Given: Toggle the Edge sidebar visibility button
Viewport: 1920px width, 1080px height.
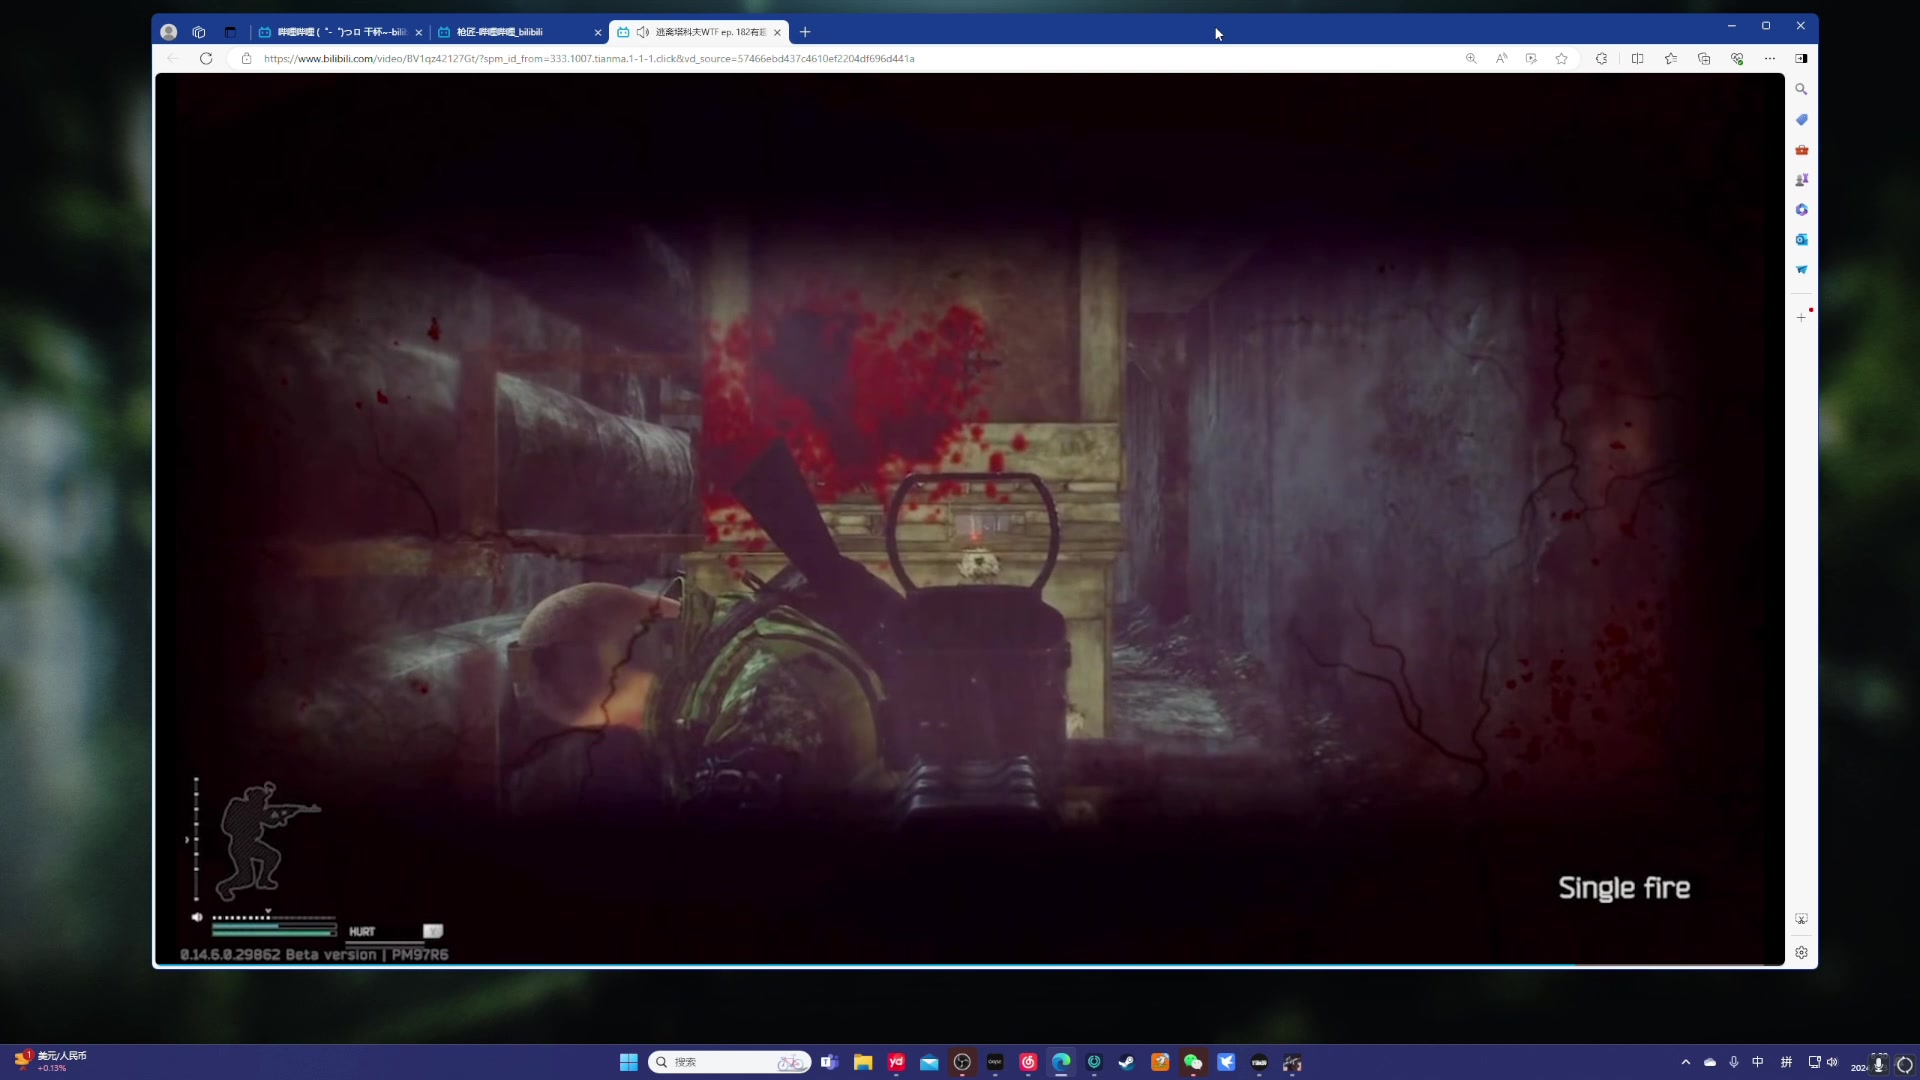Looking at the screenshot, I should [x=1801, y=58].
